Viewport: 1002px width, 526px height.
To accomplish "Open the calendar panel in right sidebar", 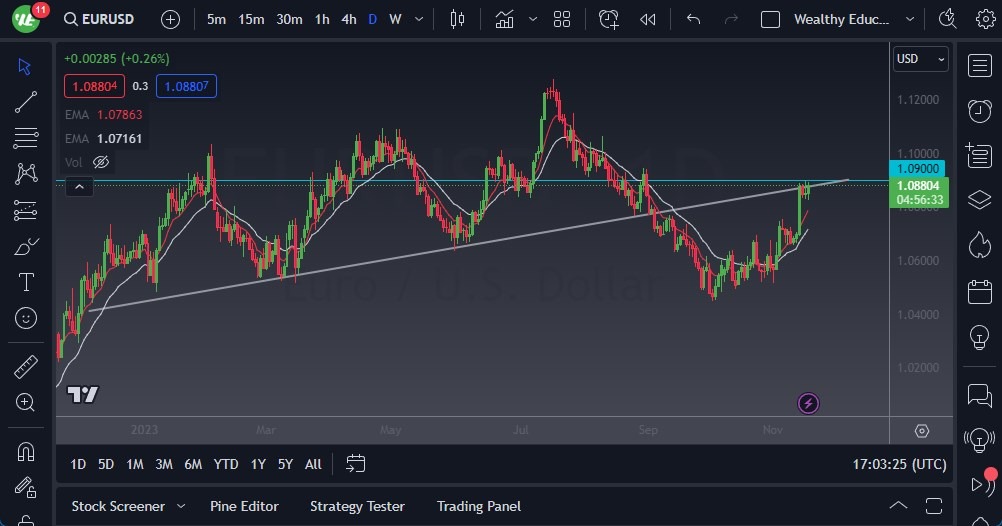I will (x=979, y=292).
